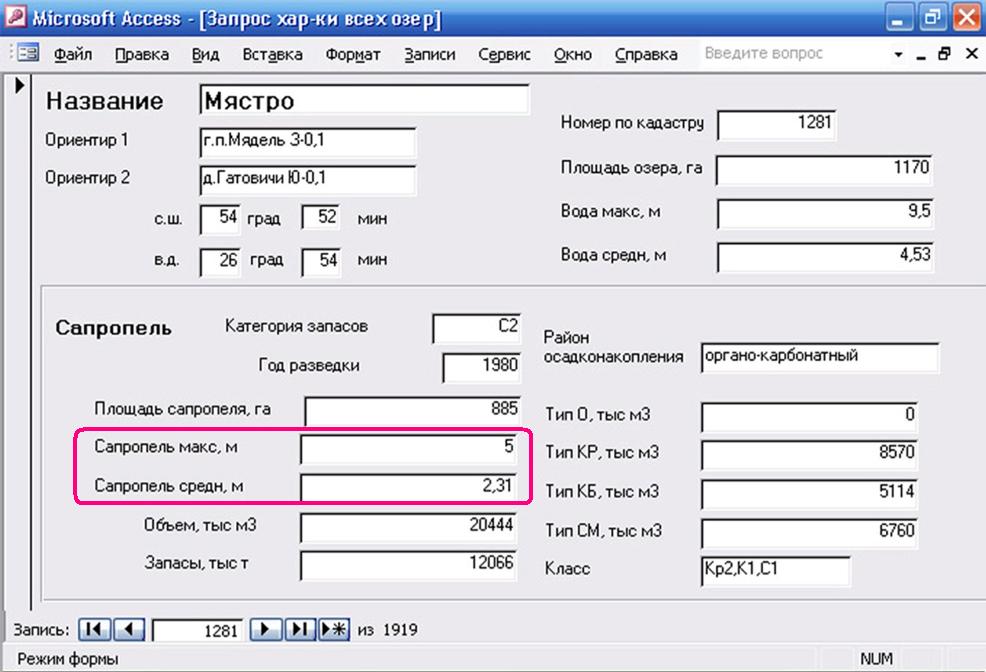
Task: Click the Введите вопрос help box
Action: [795, 53]
